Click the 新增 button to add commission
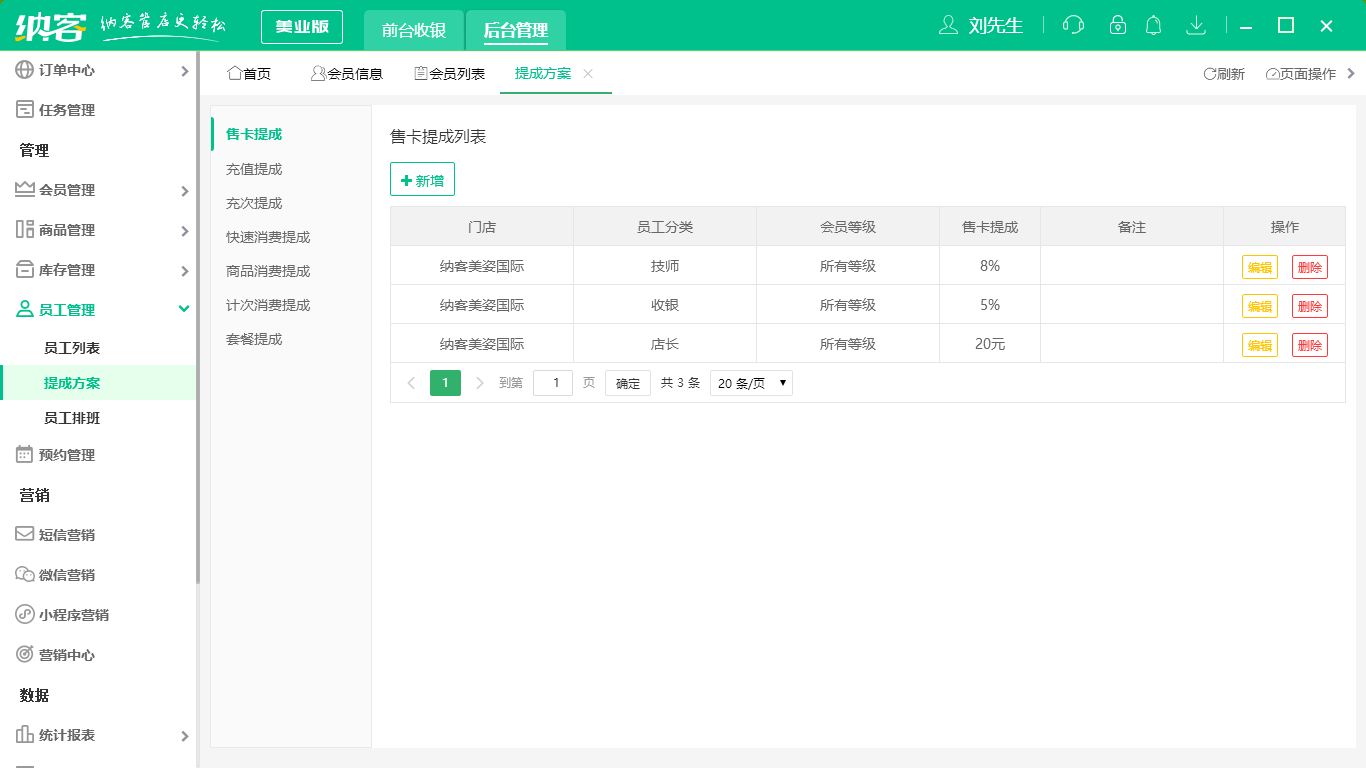 tap(422, 179)
